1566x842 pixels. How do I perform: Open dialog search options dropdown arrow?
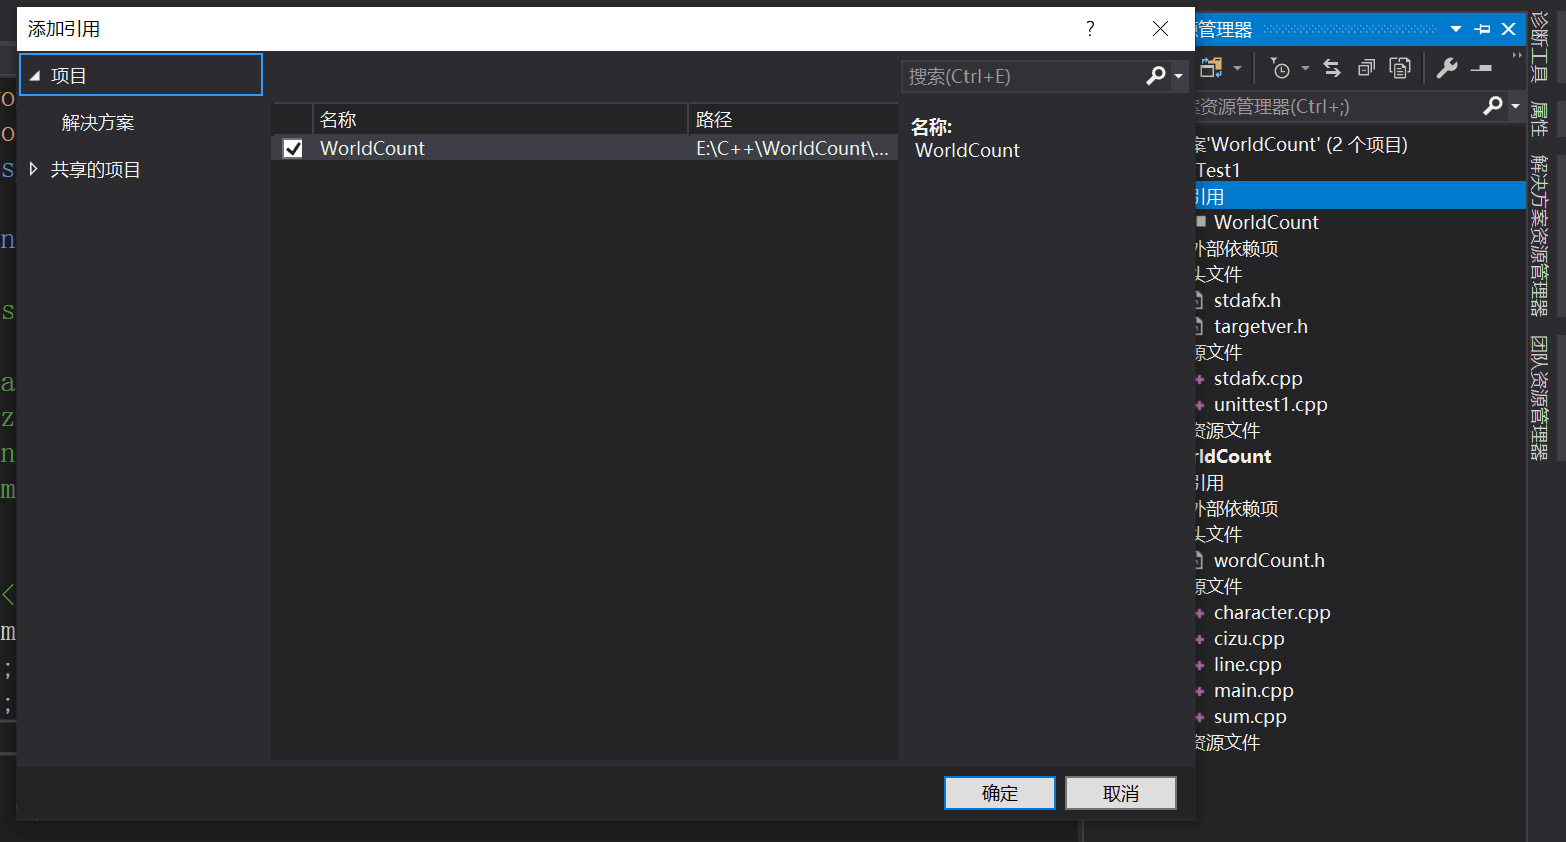[x=1178, y=77]
